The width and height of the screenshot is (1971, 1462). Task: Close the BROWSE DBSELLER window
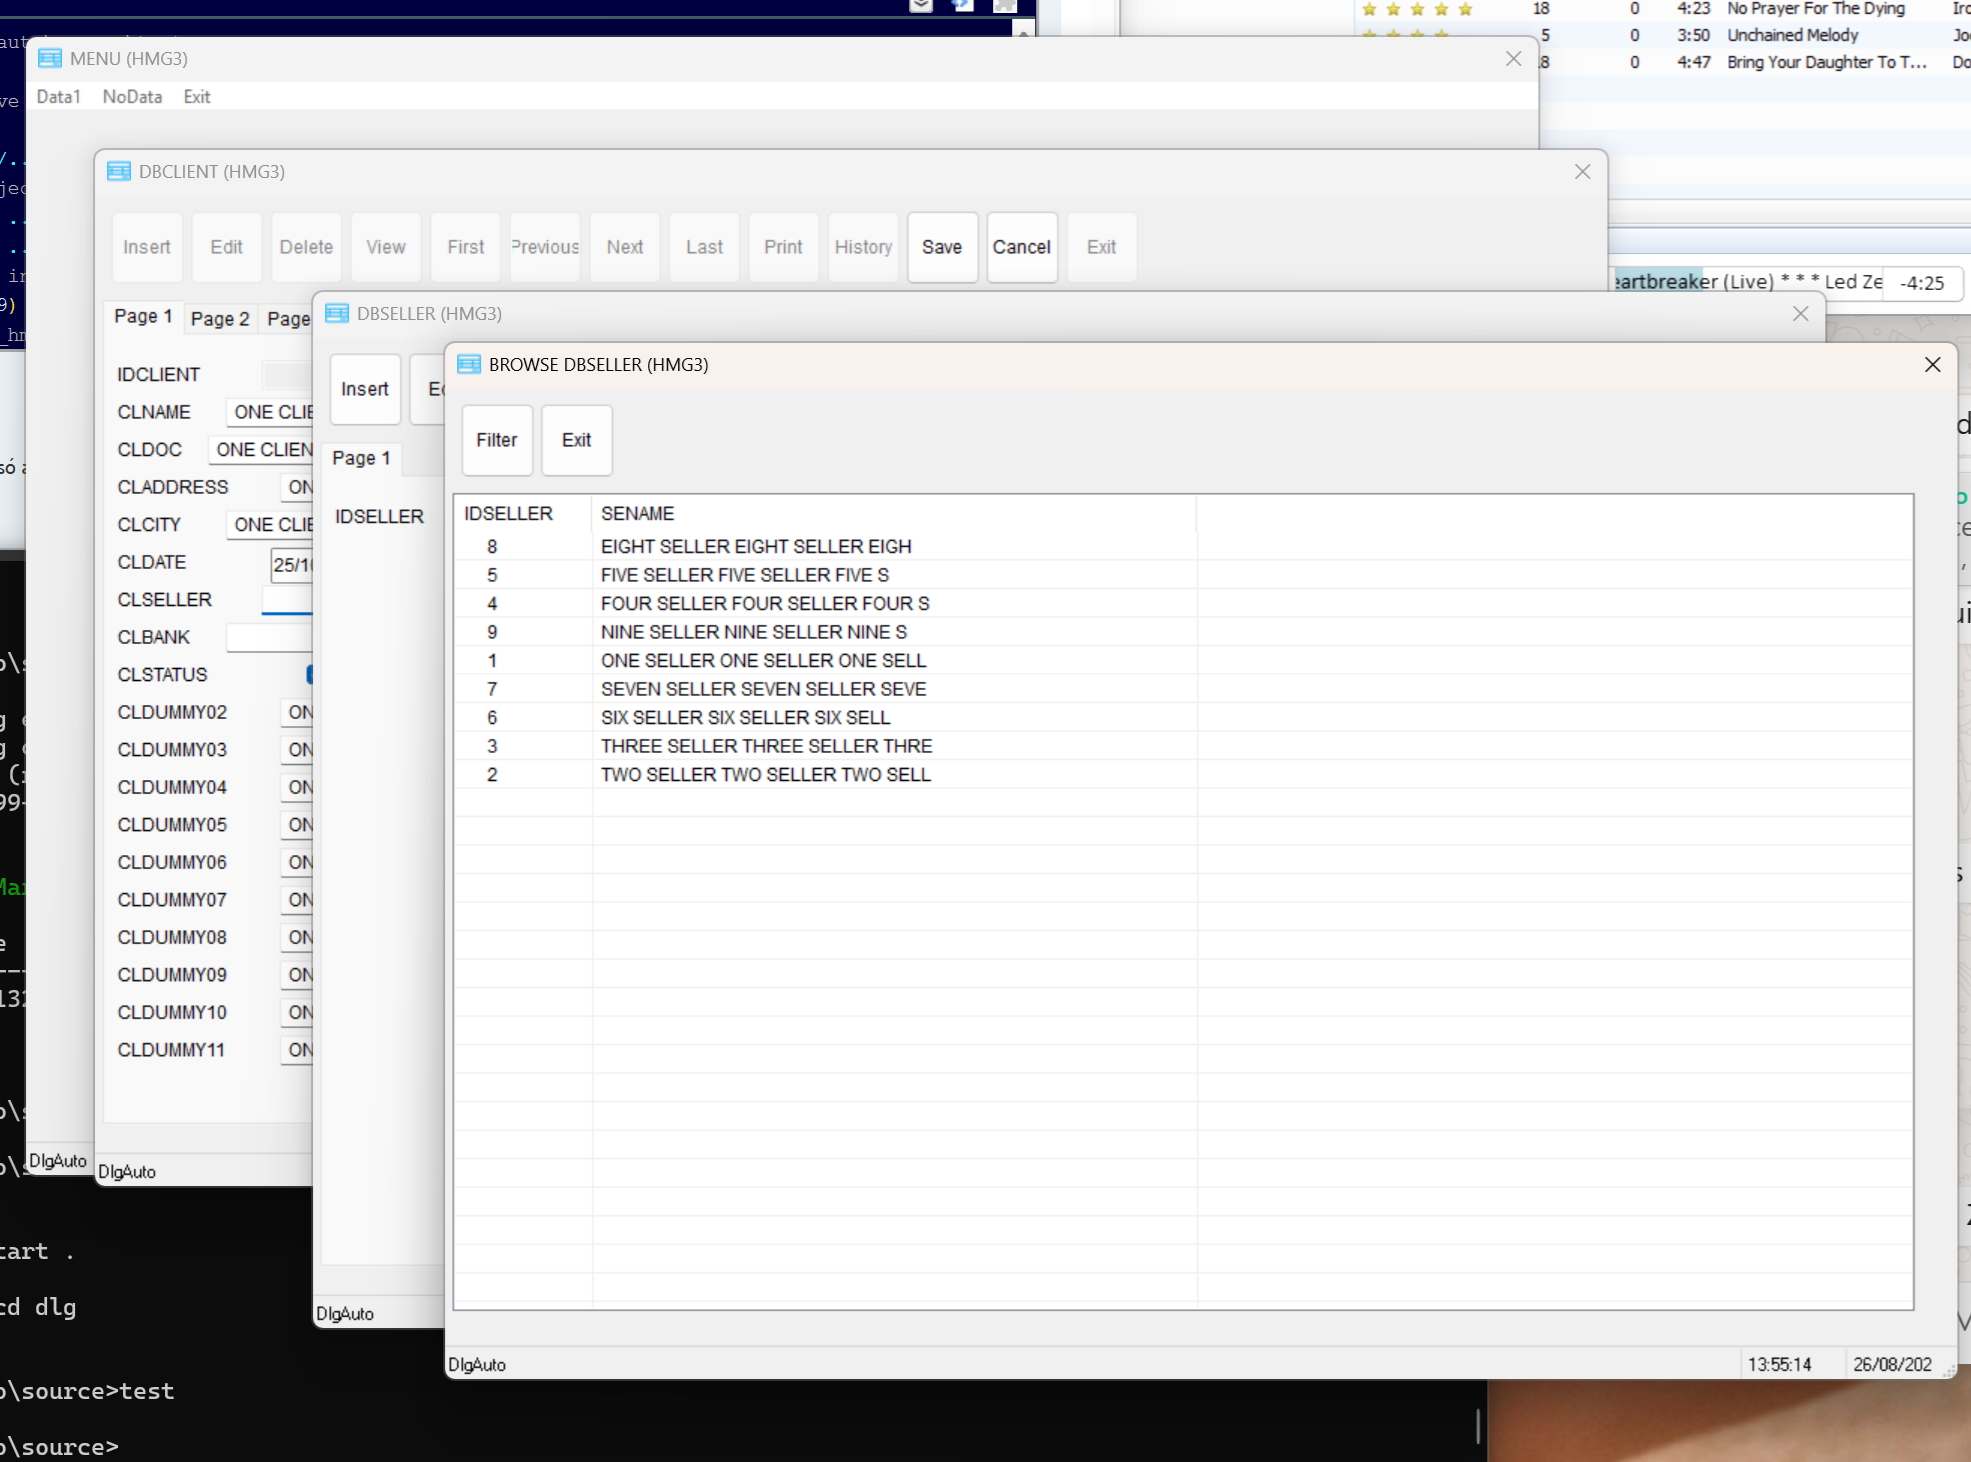1932,365
